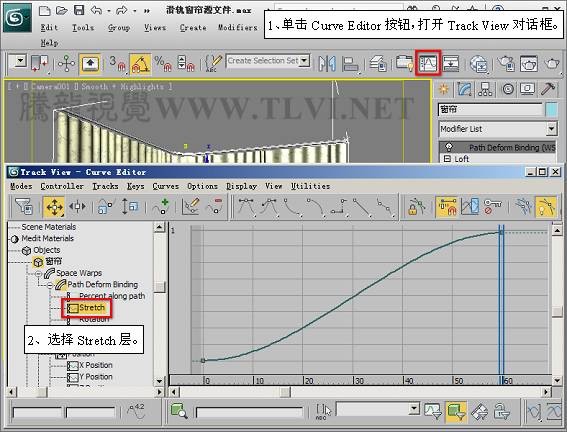Select the Scale Keys tool
Viewport: 567px width, 432px height.
point(105,206)
